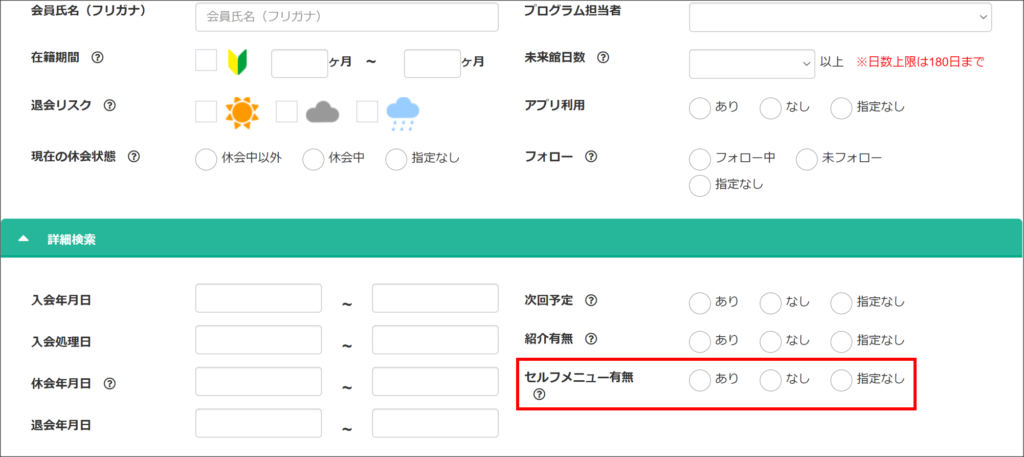Image resolution: width=1024 pixels, height=457 pixels.
Task: Select なし for アプリ利用
Action: (x=770, y=107)
